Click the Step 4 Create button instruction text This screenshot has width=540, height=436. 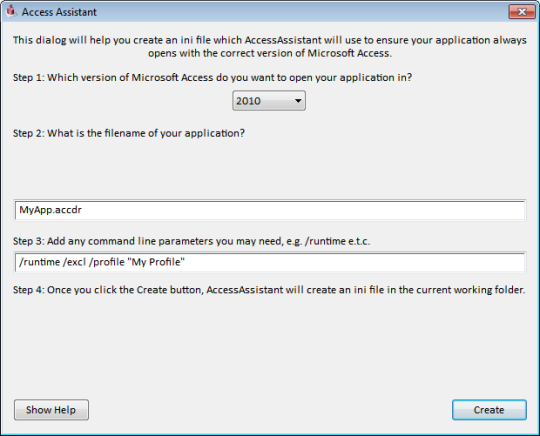pyautogui.click(x=269, y=290)
